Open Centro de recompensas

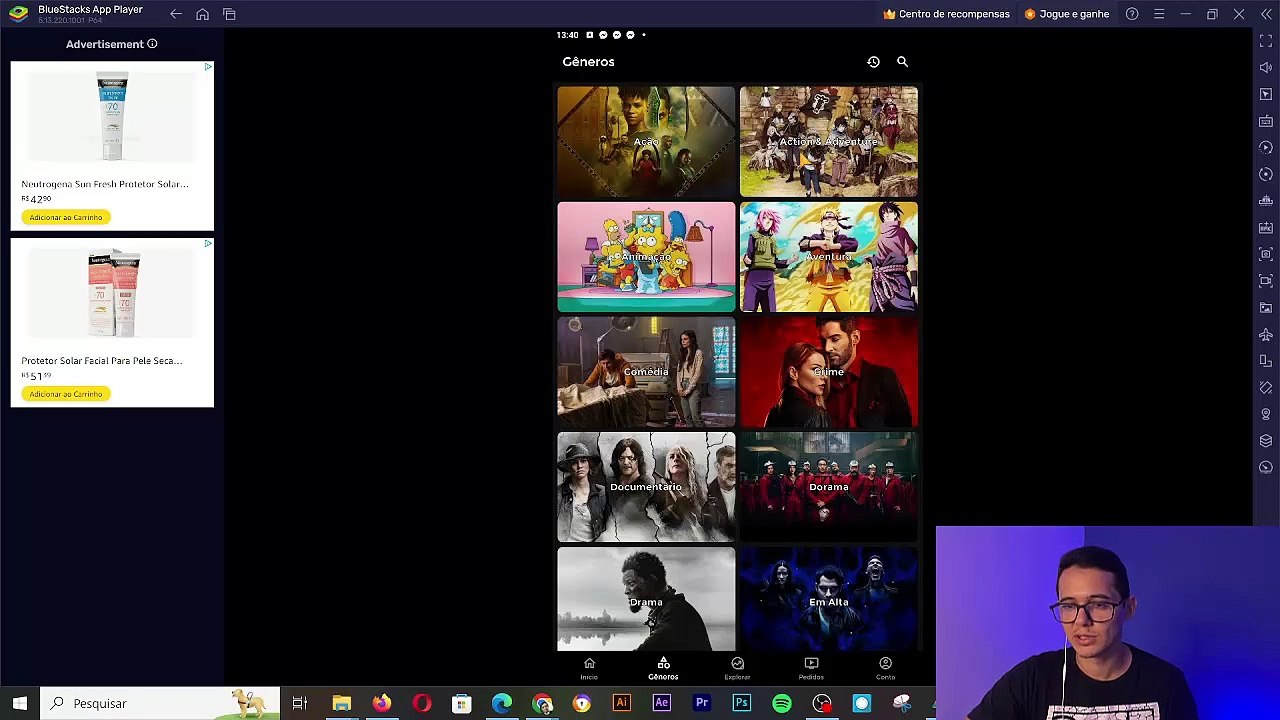click(946, 14)
